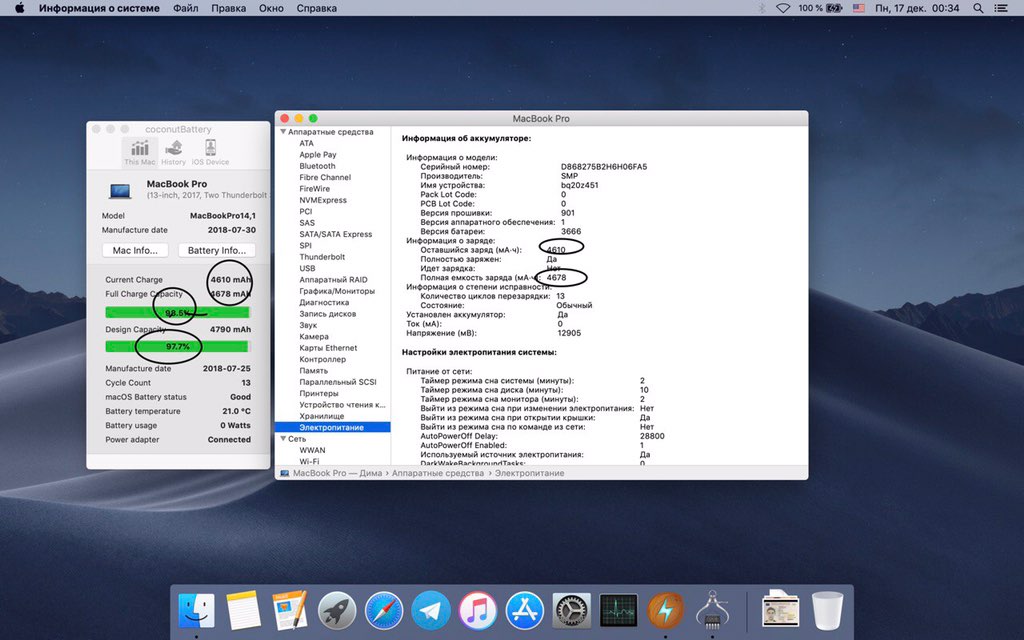Select Камера in sidebar

tap(314, 336)
